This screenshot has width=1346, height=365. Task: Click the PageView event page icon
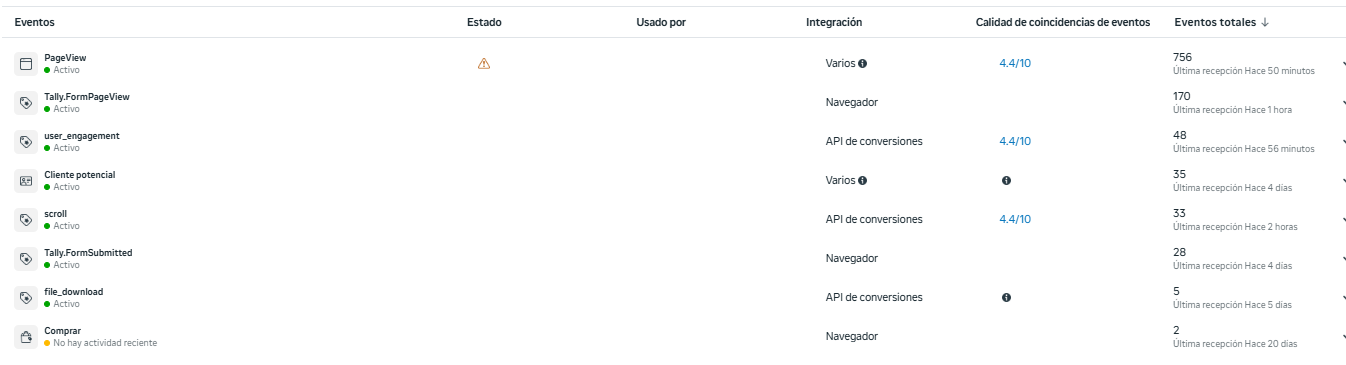26,64
